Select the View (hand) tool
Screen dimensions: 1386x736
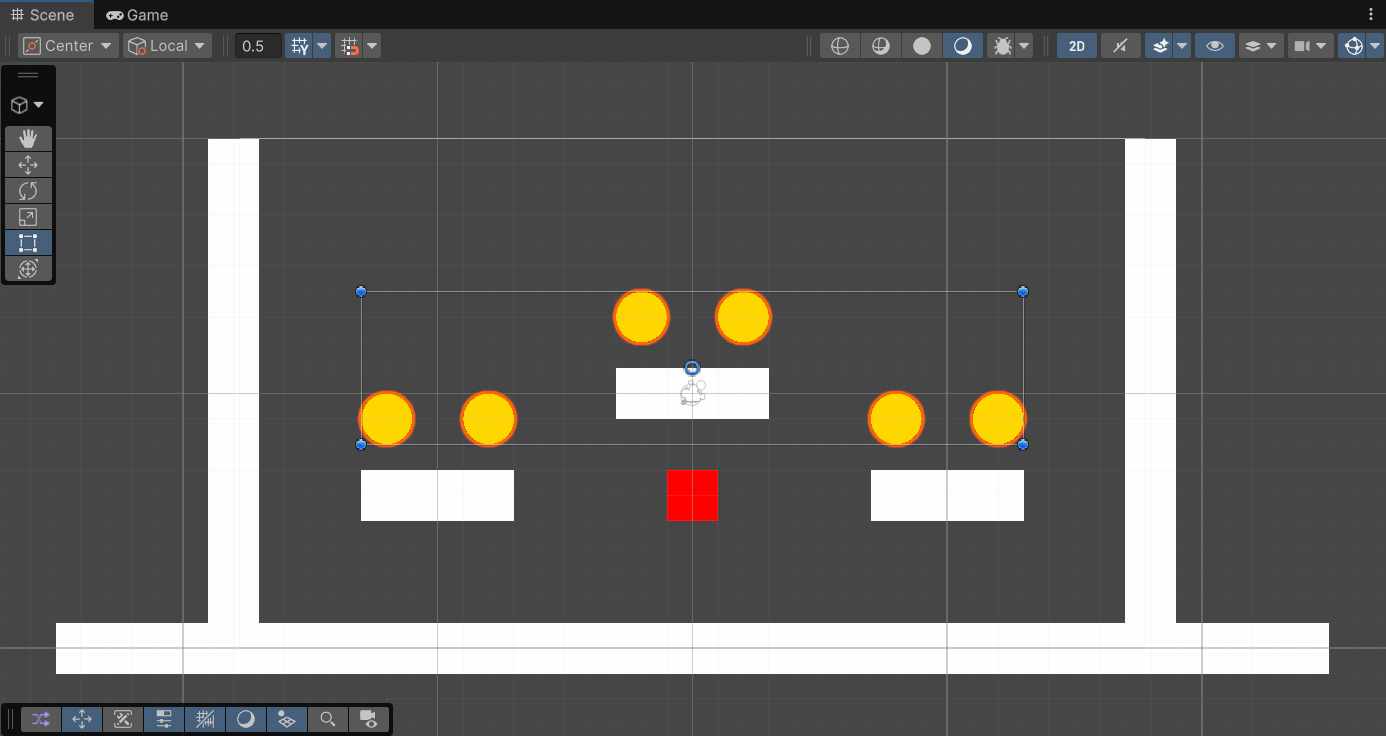(28, 138)
